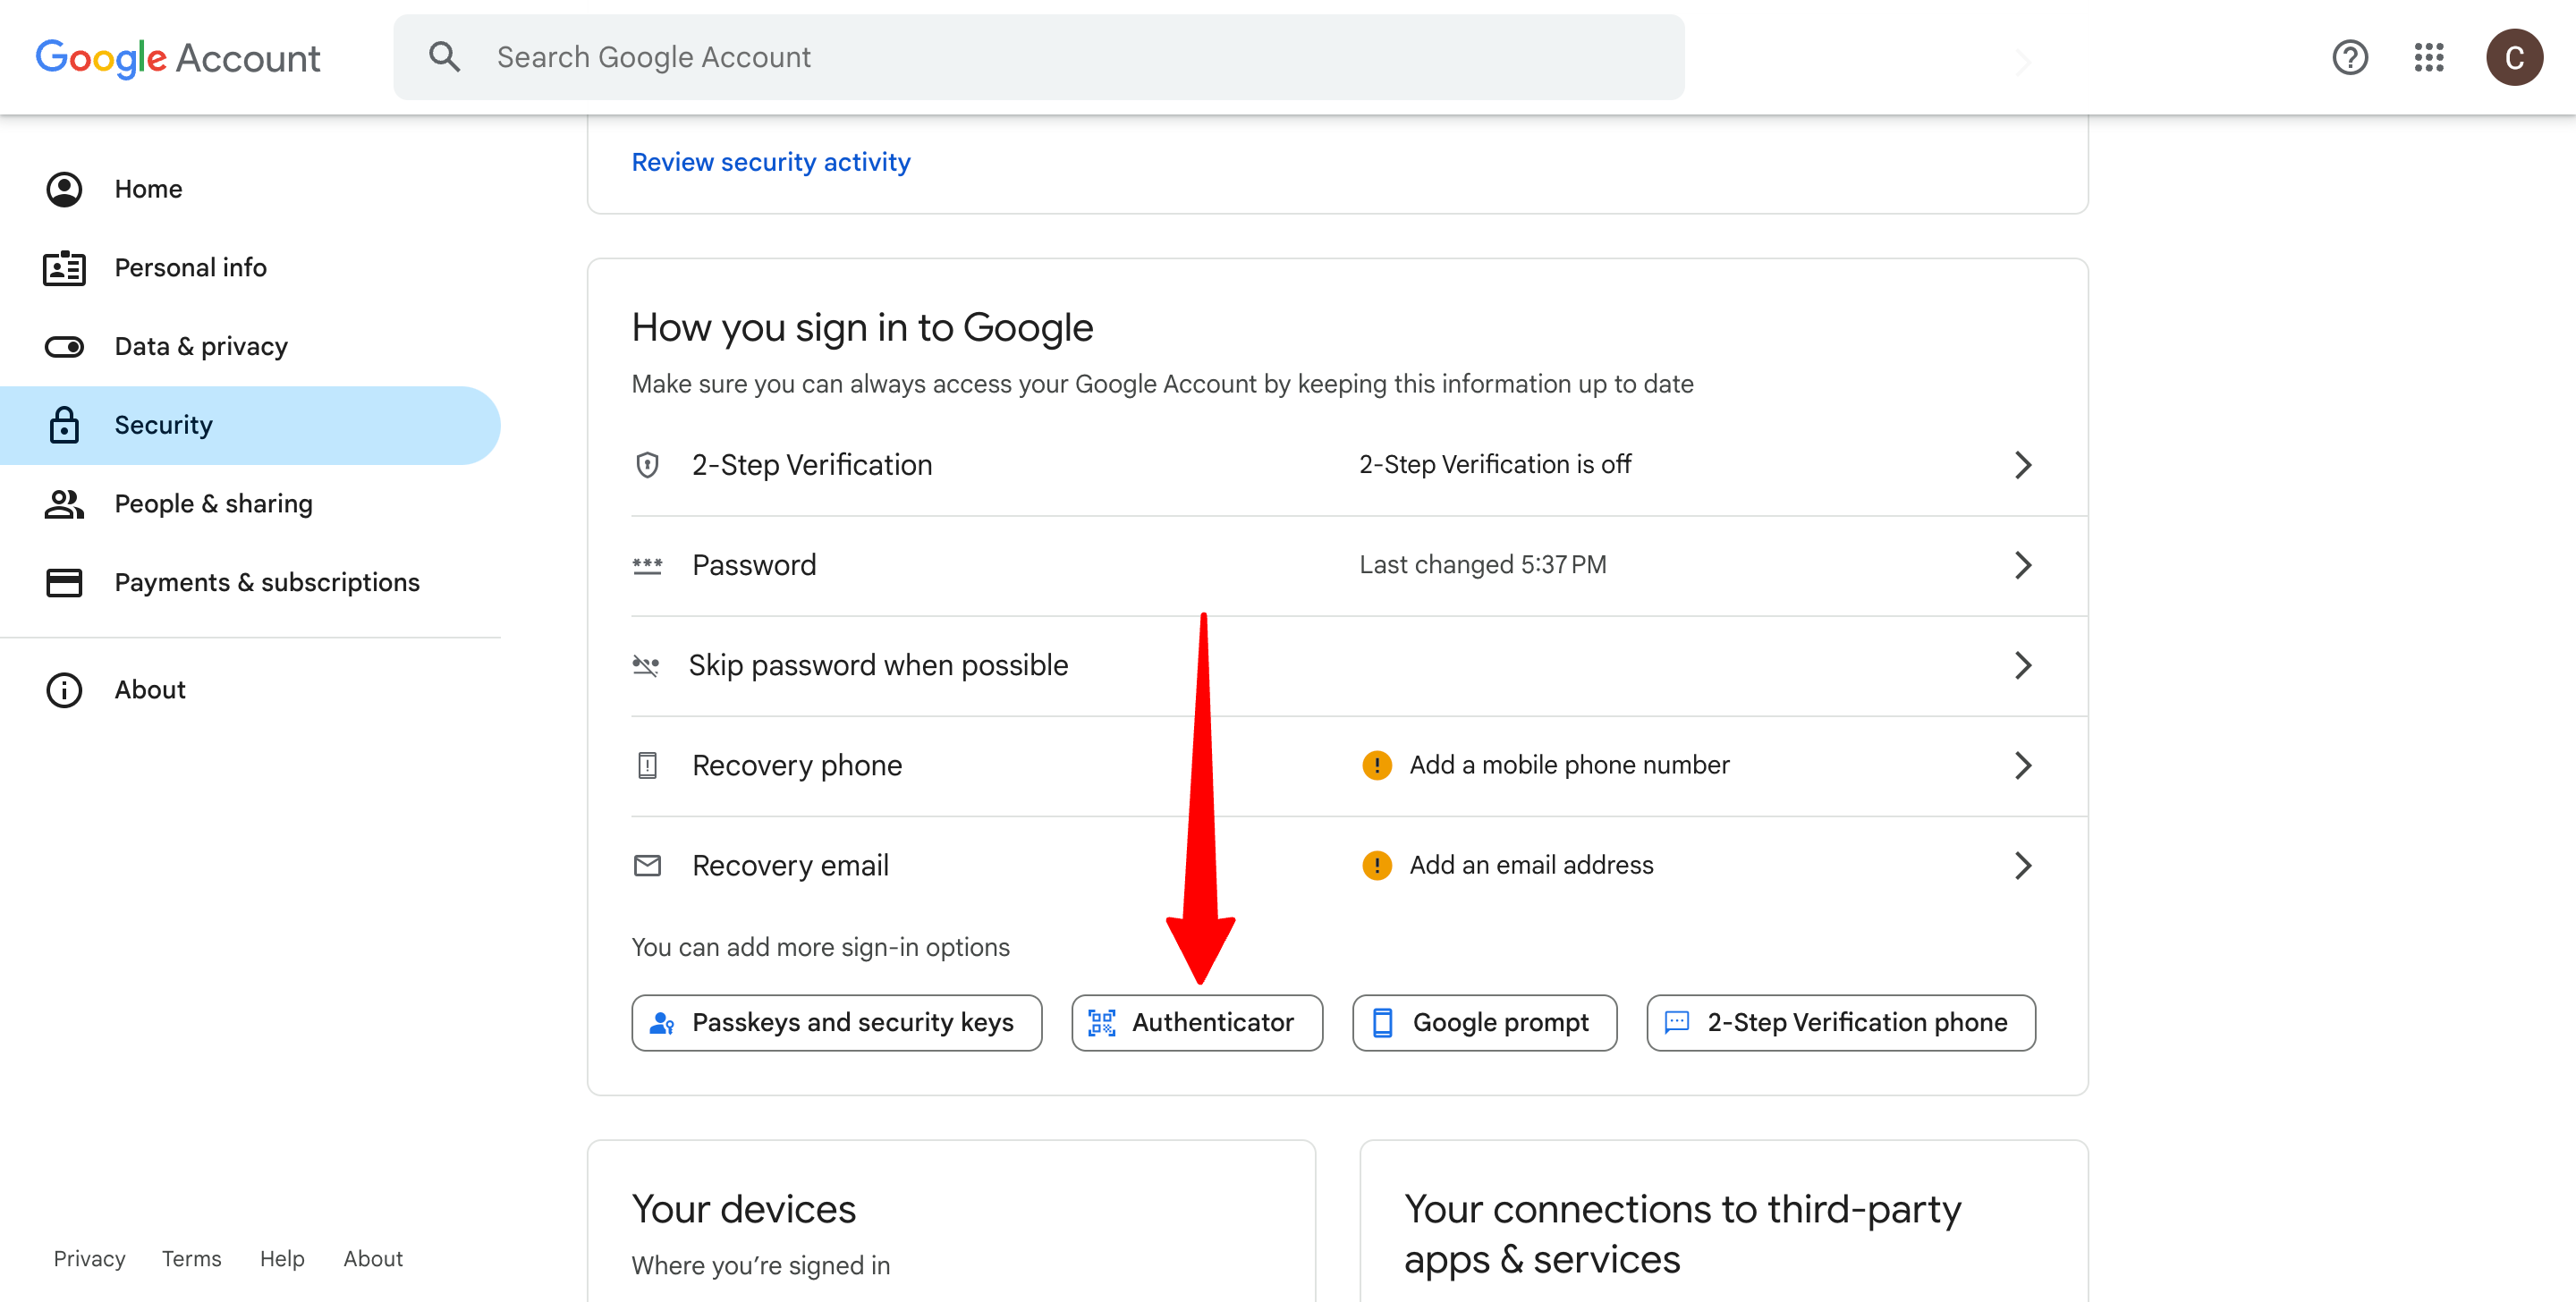Screen dimensions: 2576x1302
Task: Go to the Home section
Action: [x=250, y=189]
